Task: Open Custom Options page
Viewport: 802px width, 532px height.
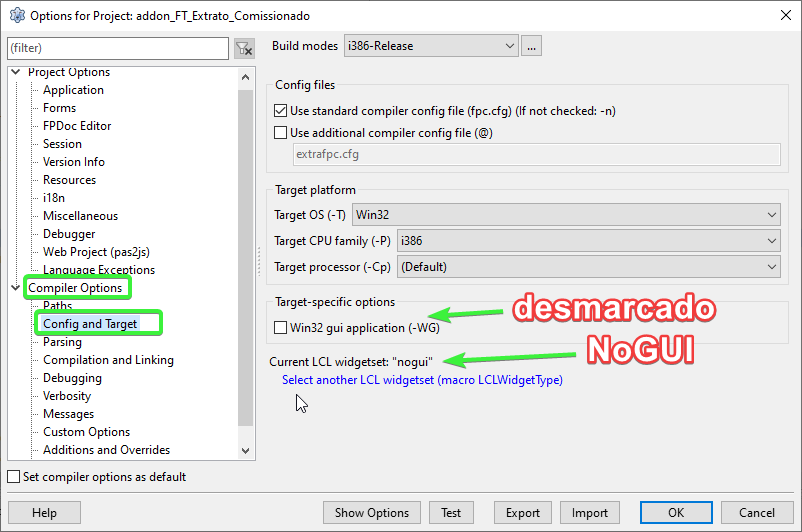Action: 86,432
